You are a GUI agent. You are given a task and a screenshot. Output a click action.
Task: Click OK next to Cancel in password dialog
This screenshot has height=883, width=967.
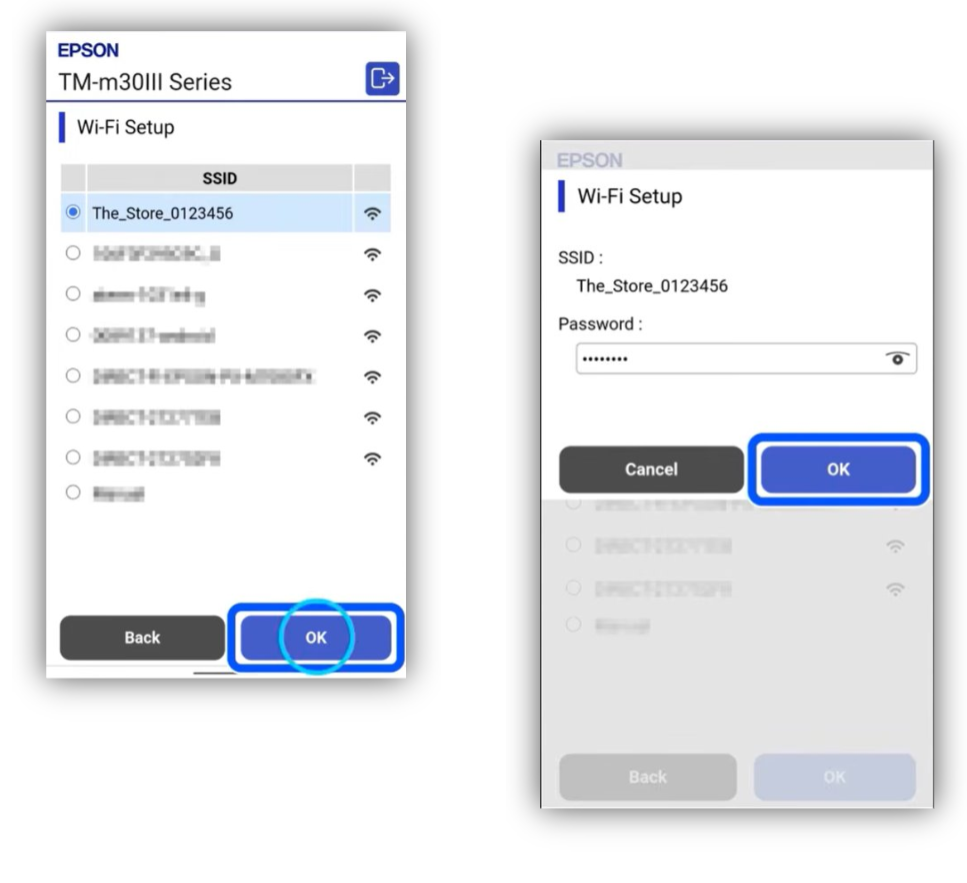838,469
